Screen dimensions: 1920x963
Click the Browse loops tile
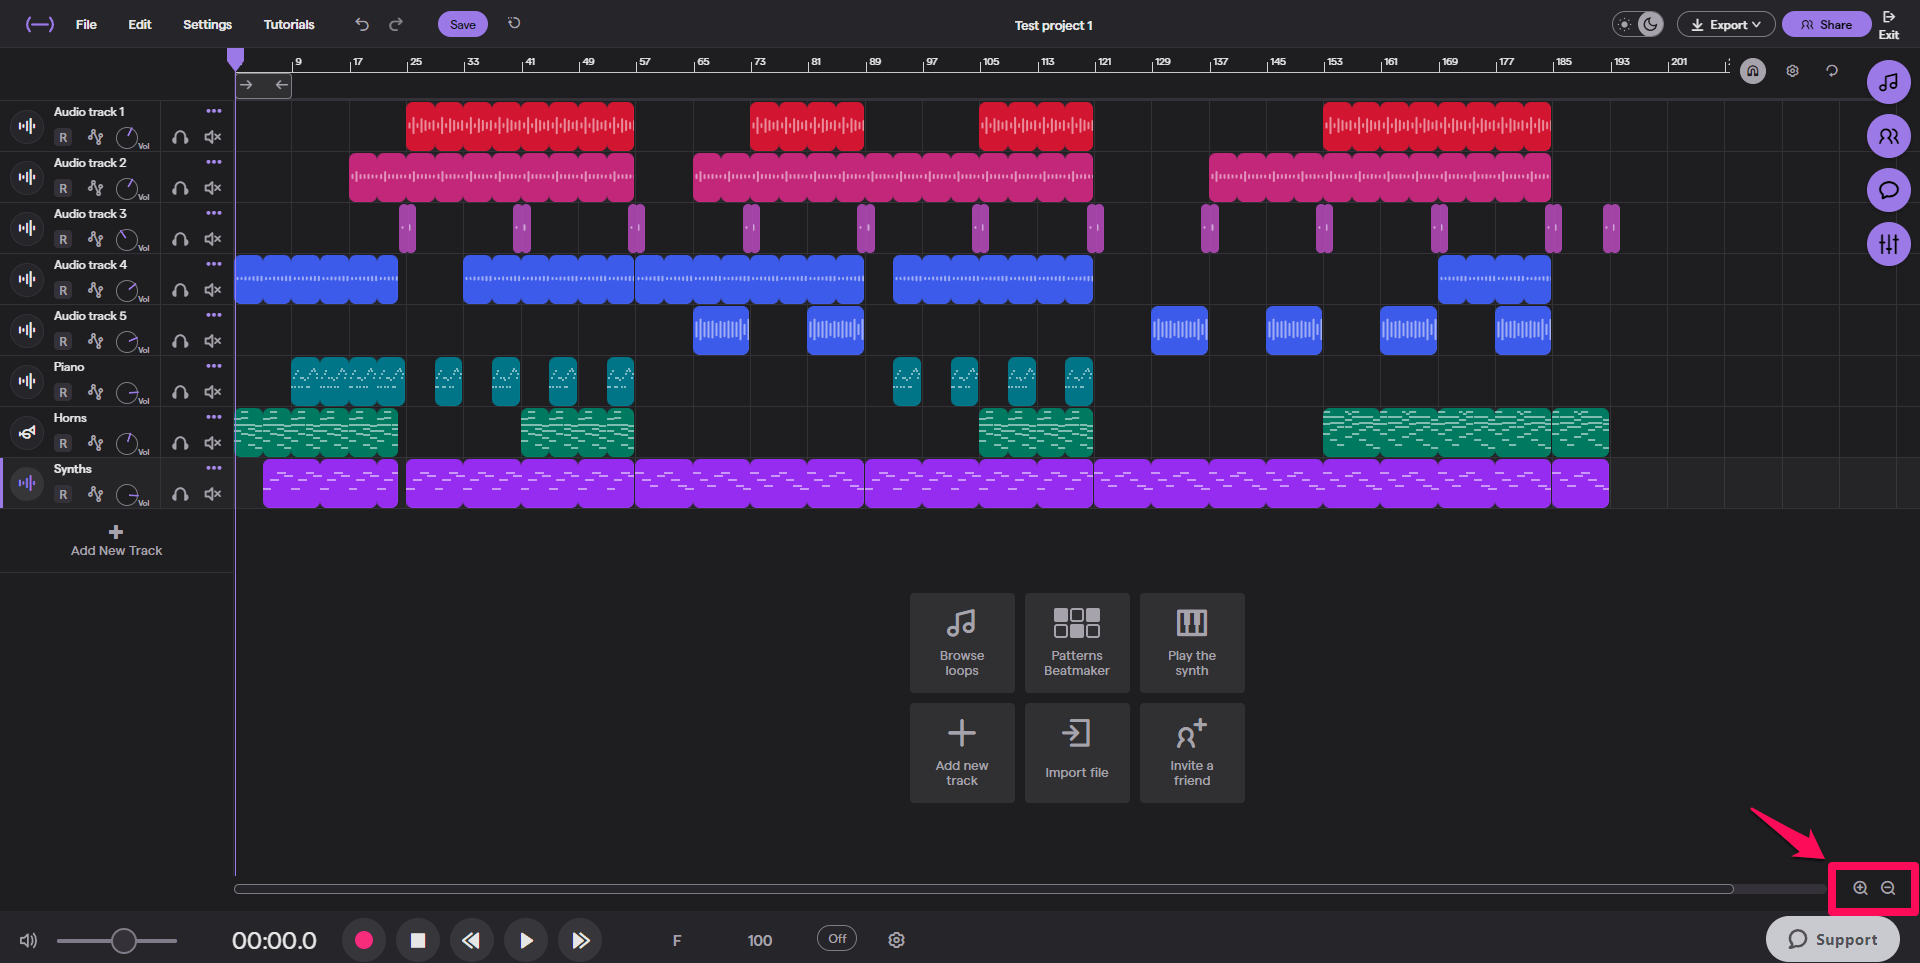(962, 643)
